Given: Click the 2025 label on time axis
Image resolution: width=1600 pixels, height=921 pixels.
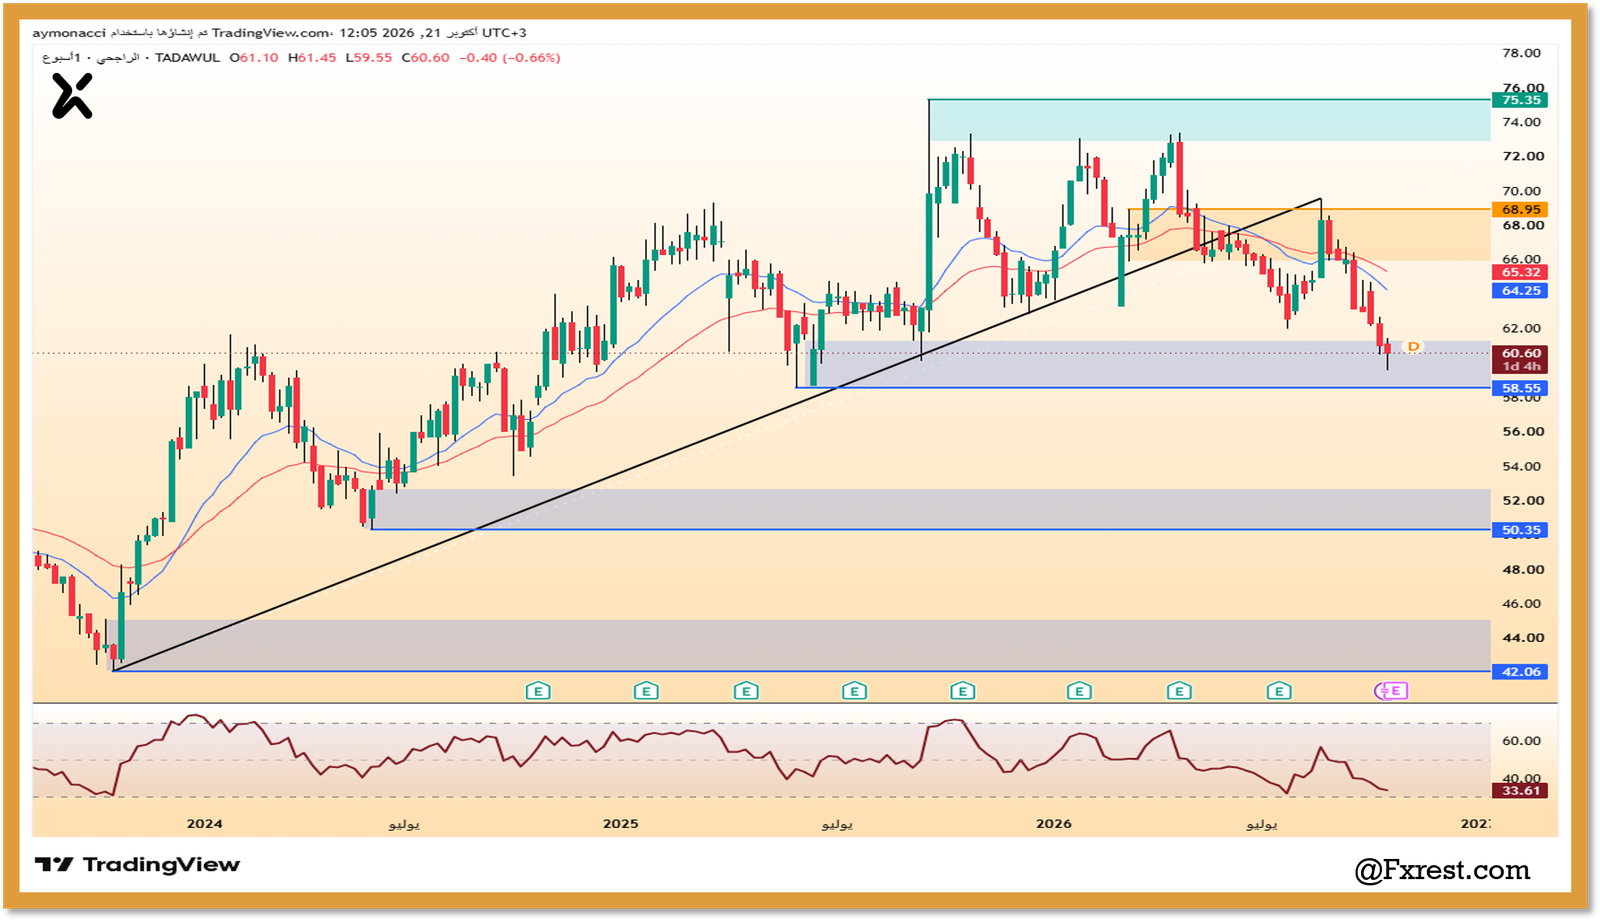Looking at the screenshot, I should pyautogui.click(x=621, y=824).
